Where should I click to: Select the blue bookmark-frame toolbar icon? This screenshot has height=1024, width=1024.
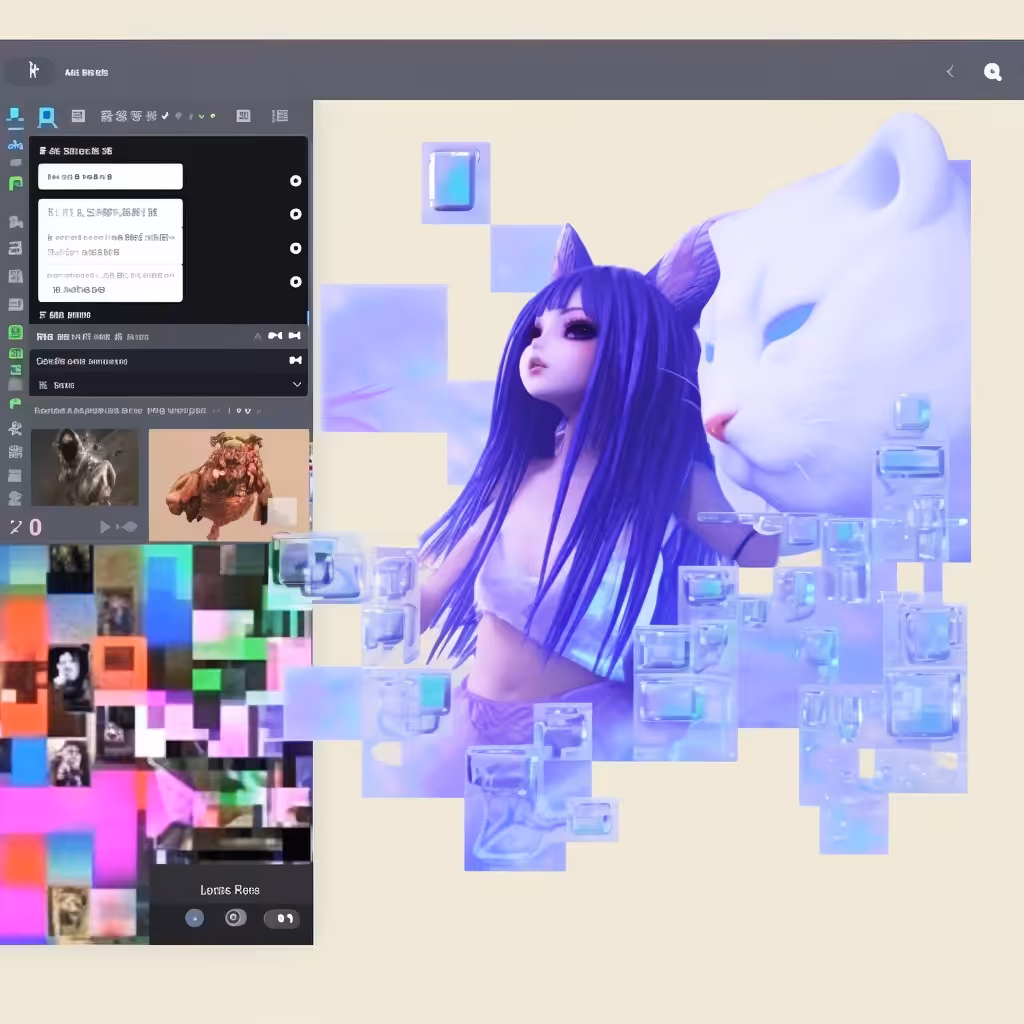tap(47, 118)
